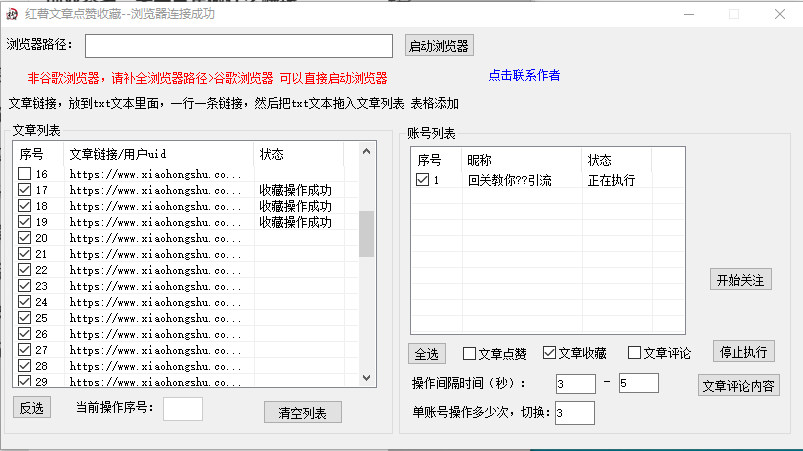The image size is (803, 451).
Task: Uncheck the box for row 17
Action: (25, 191)
